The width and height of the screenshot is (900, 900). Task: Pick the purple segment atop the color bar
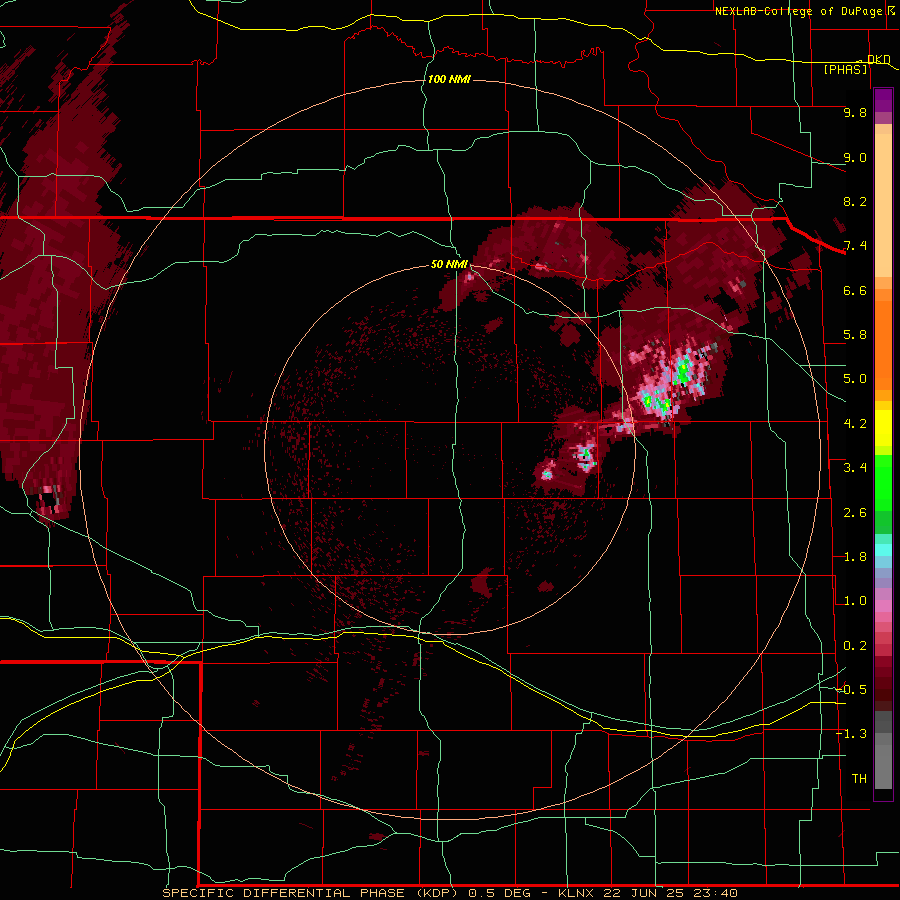(x=883, y=101)
